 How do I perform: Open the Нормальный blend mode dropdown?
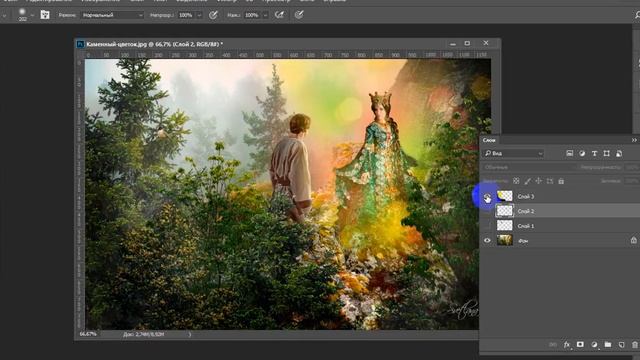112,15
